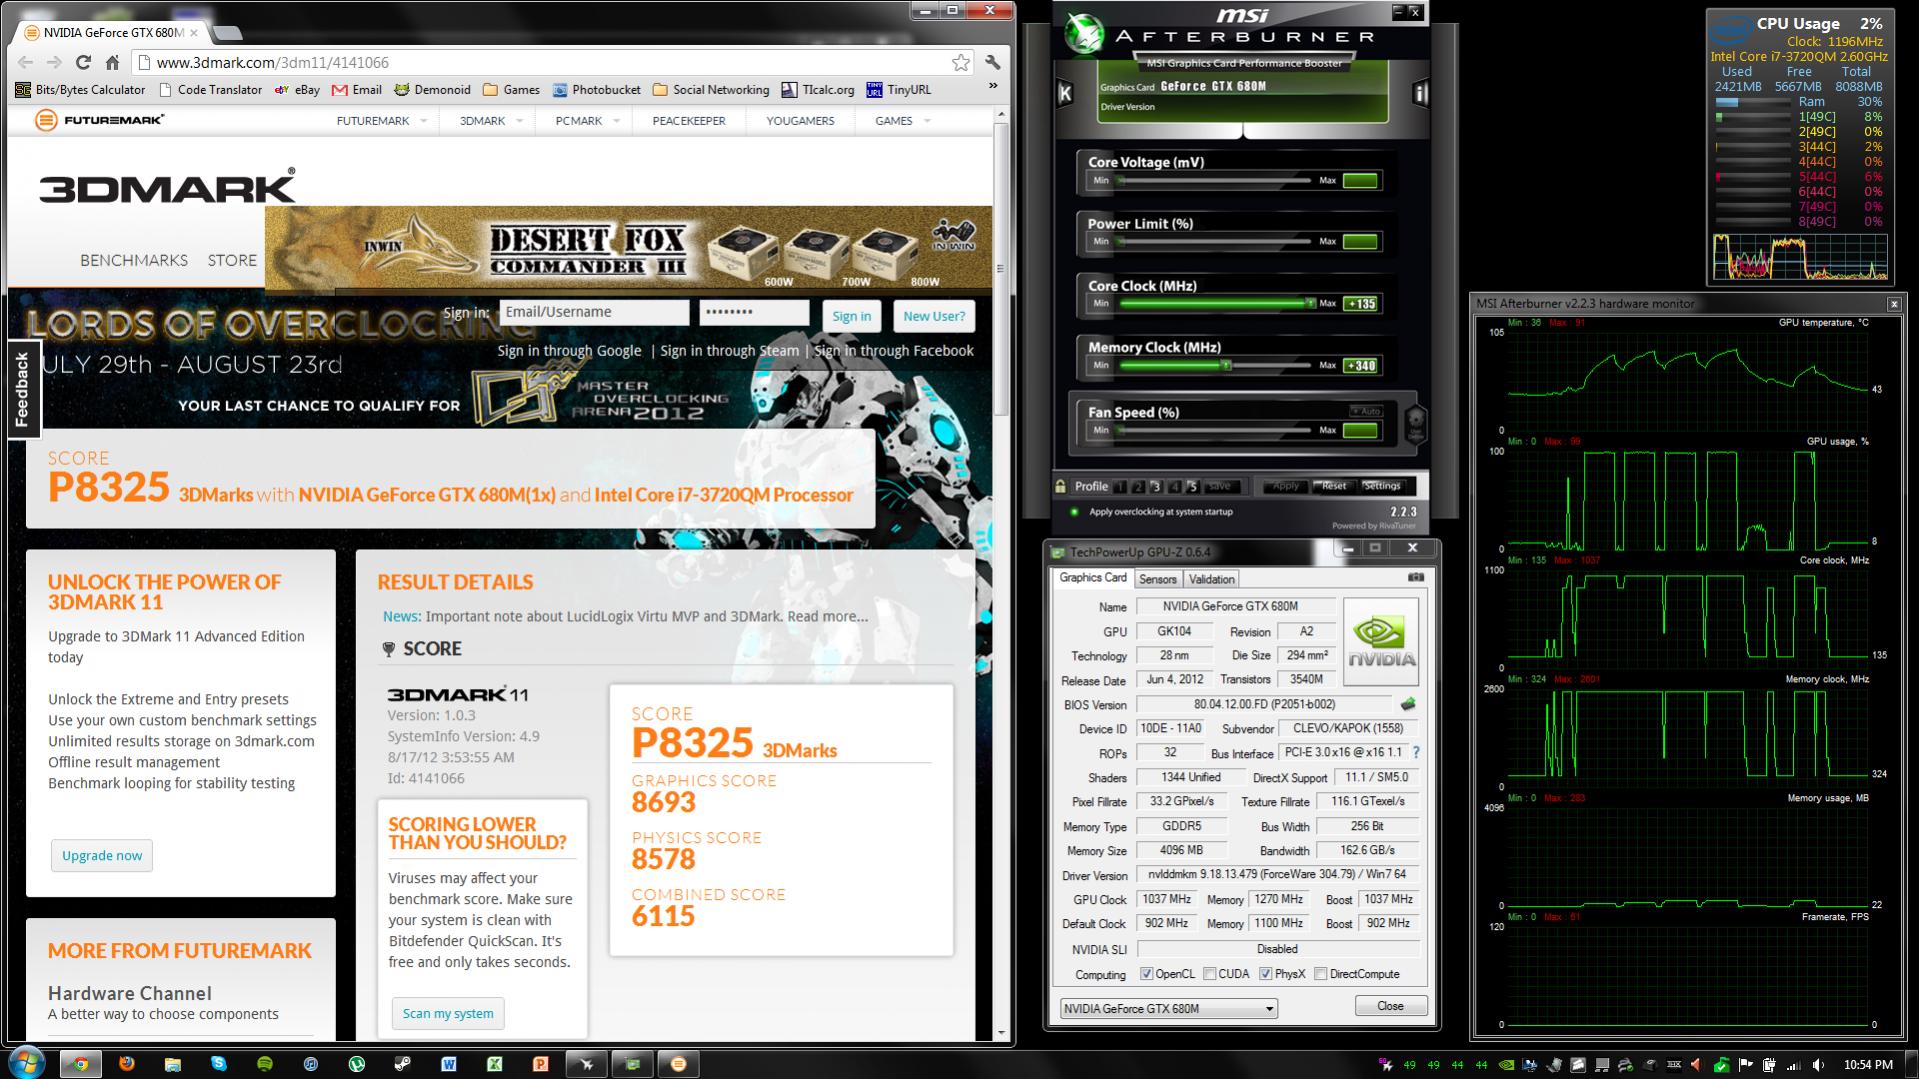Select Afterburner profile 1
The height and width of the screenshot is (1079, 1919).
pos(1120,487)
